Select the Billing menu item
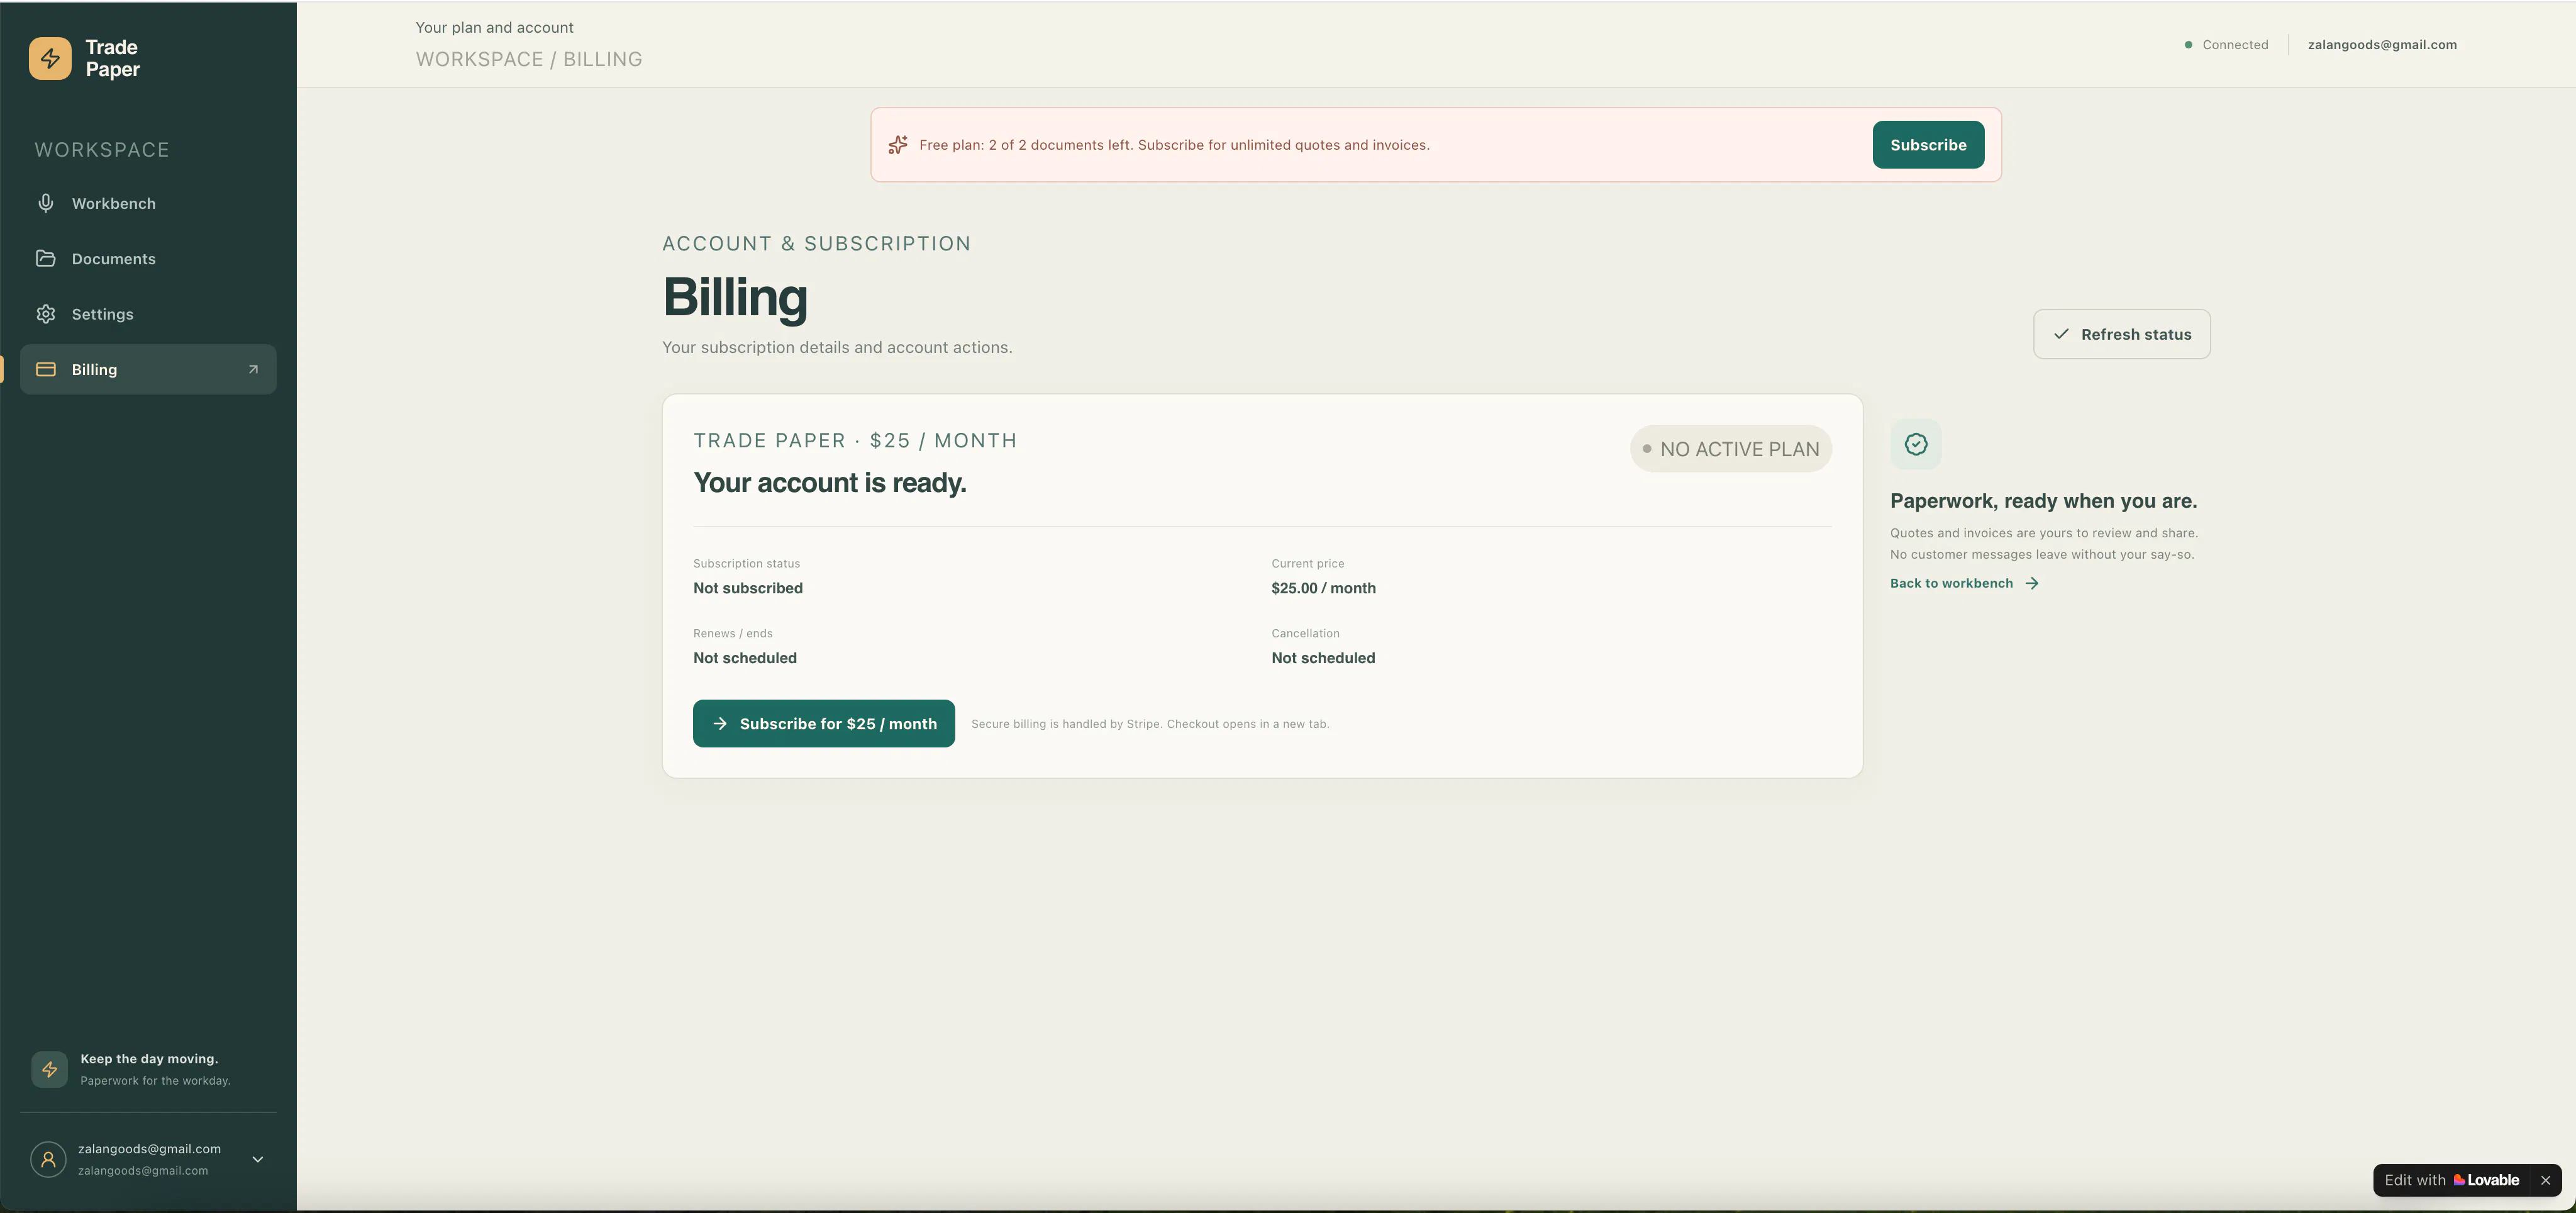The height and width of the screenshot is (1213, 2576). click(148, 369)
